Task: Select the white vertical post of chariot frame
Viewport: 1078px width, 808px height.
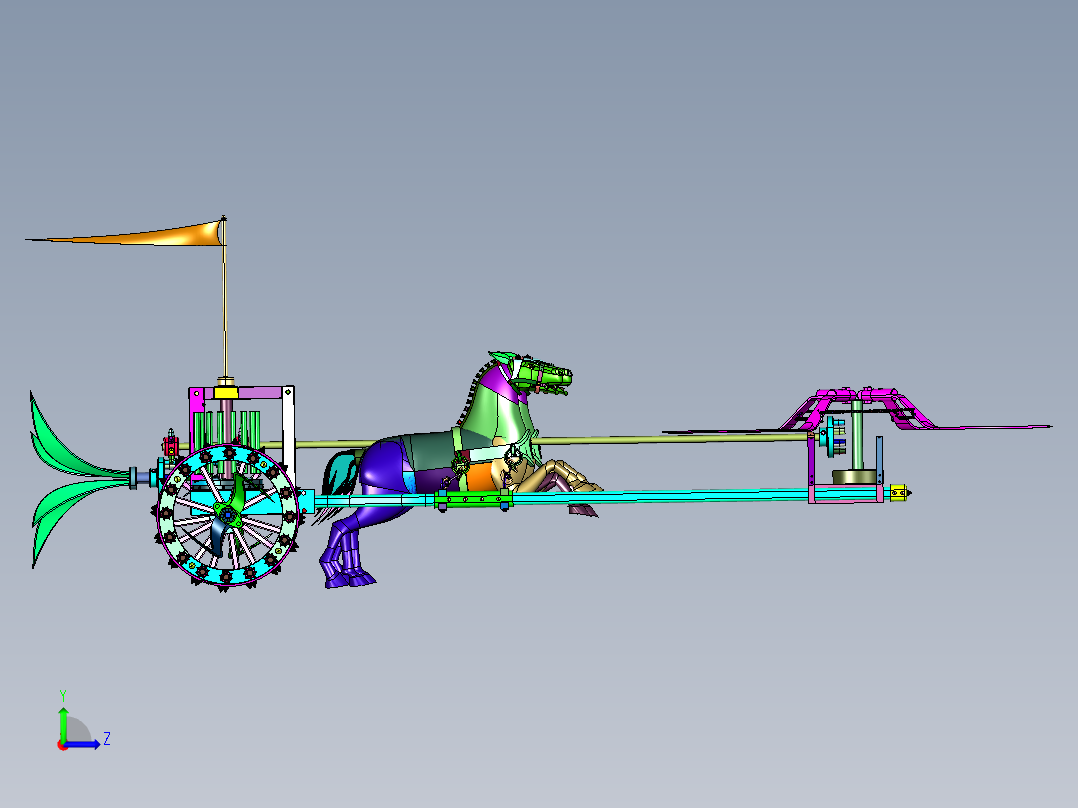Action: coord(289,435)
